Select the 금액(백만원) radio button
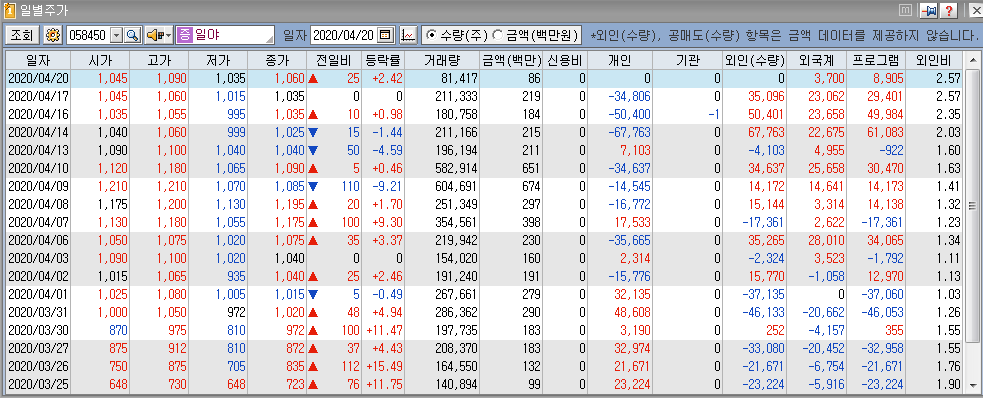Viewport: 983px width, 398px height. pos(498,35)
